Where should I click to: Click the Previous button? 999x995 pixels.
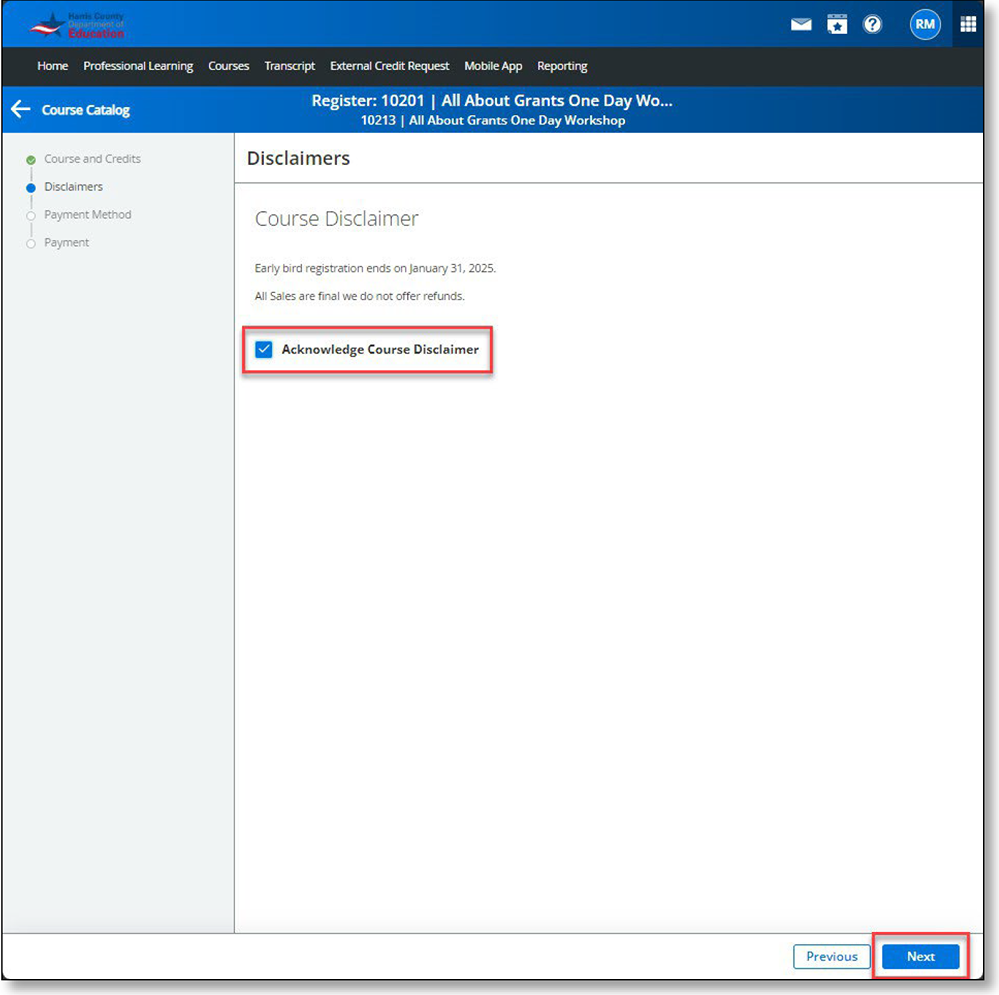pyautogui.click(x=831, y=956)
